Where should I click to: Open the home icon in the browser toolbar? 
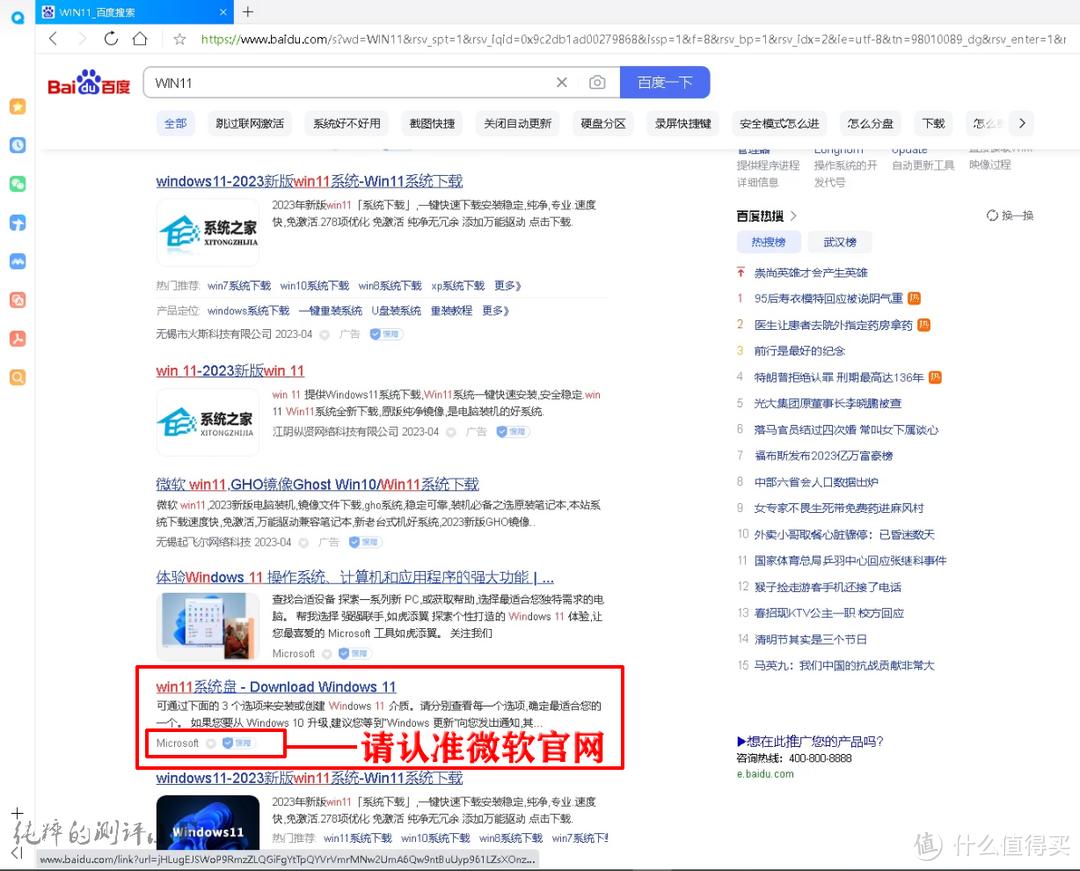pos(140,38)
